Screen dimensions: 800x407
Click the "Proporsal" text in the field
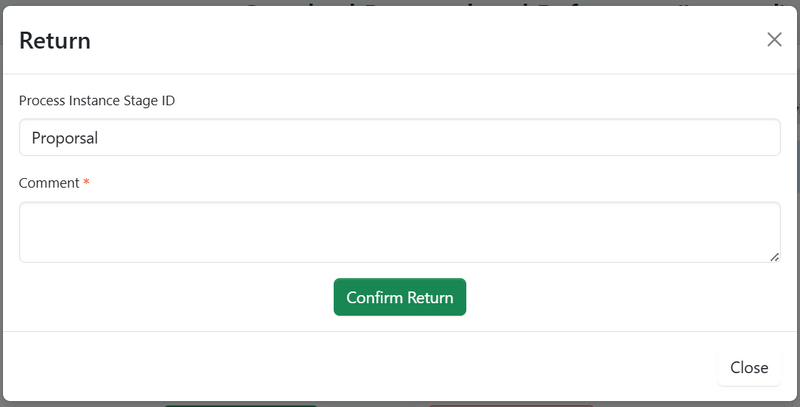tap(65, 138)
